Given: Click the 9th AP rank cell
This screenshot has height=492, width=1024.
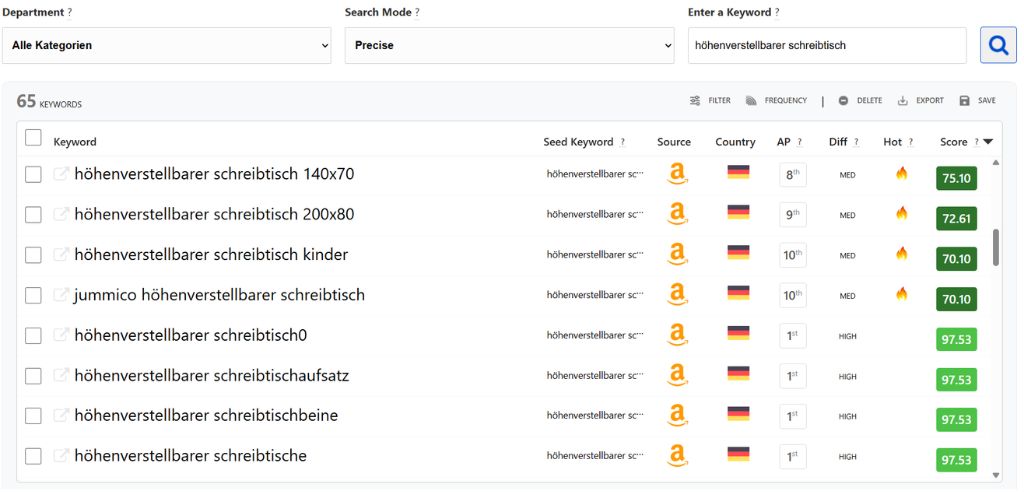Looking at the screenshot, I should click(792, 214).
